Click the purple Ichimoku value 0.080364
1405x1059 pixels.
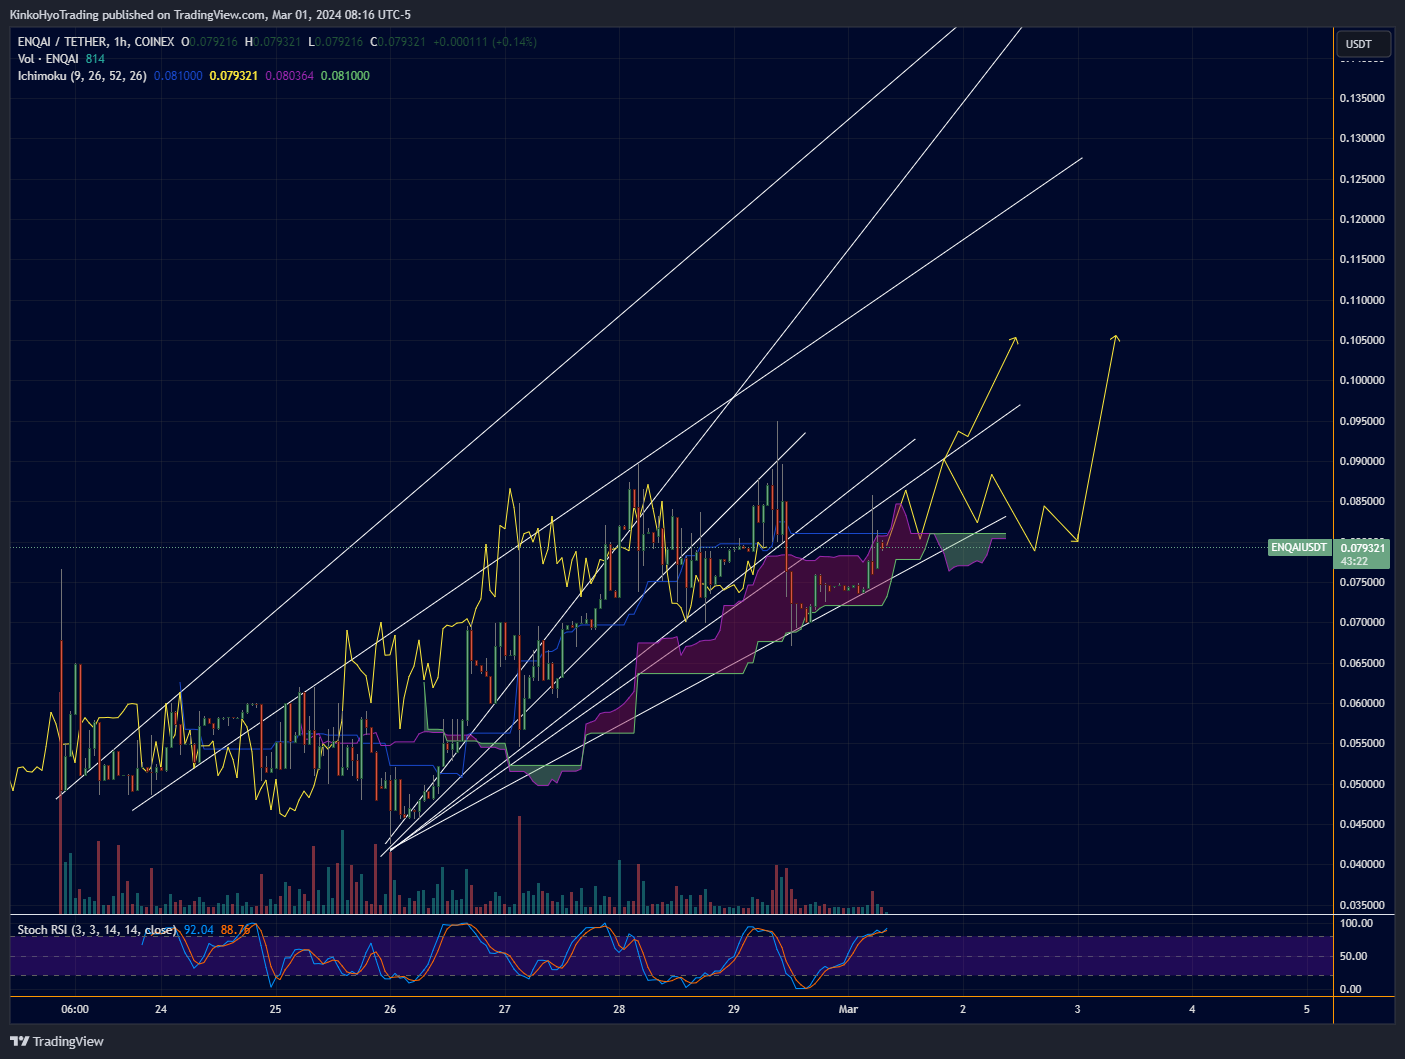[x=289, y=76]
